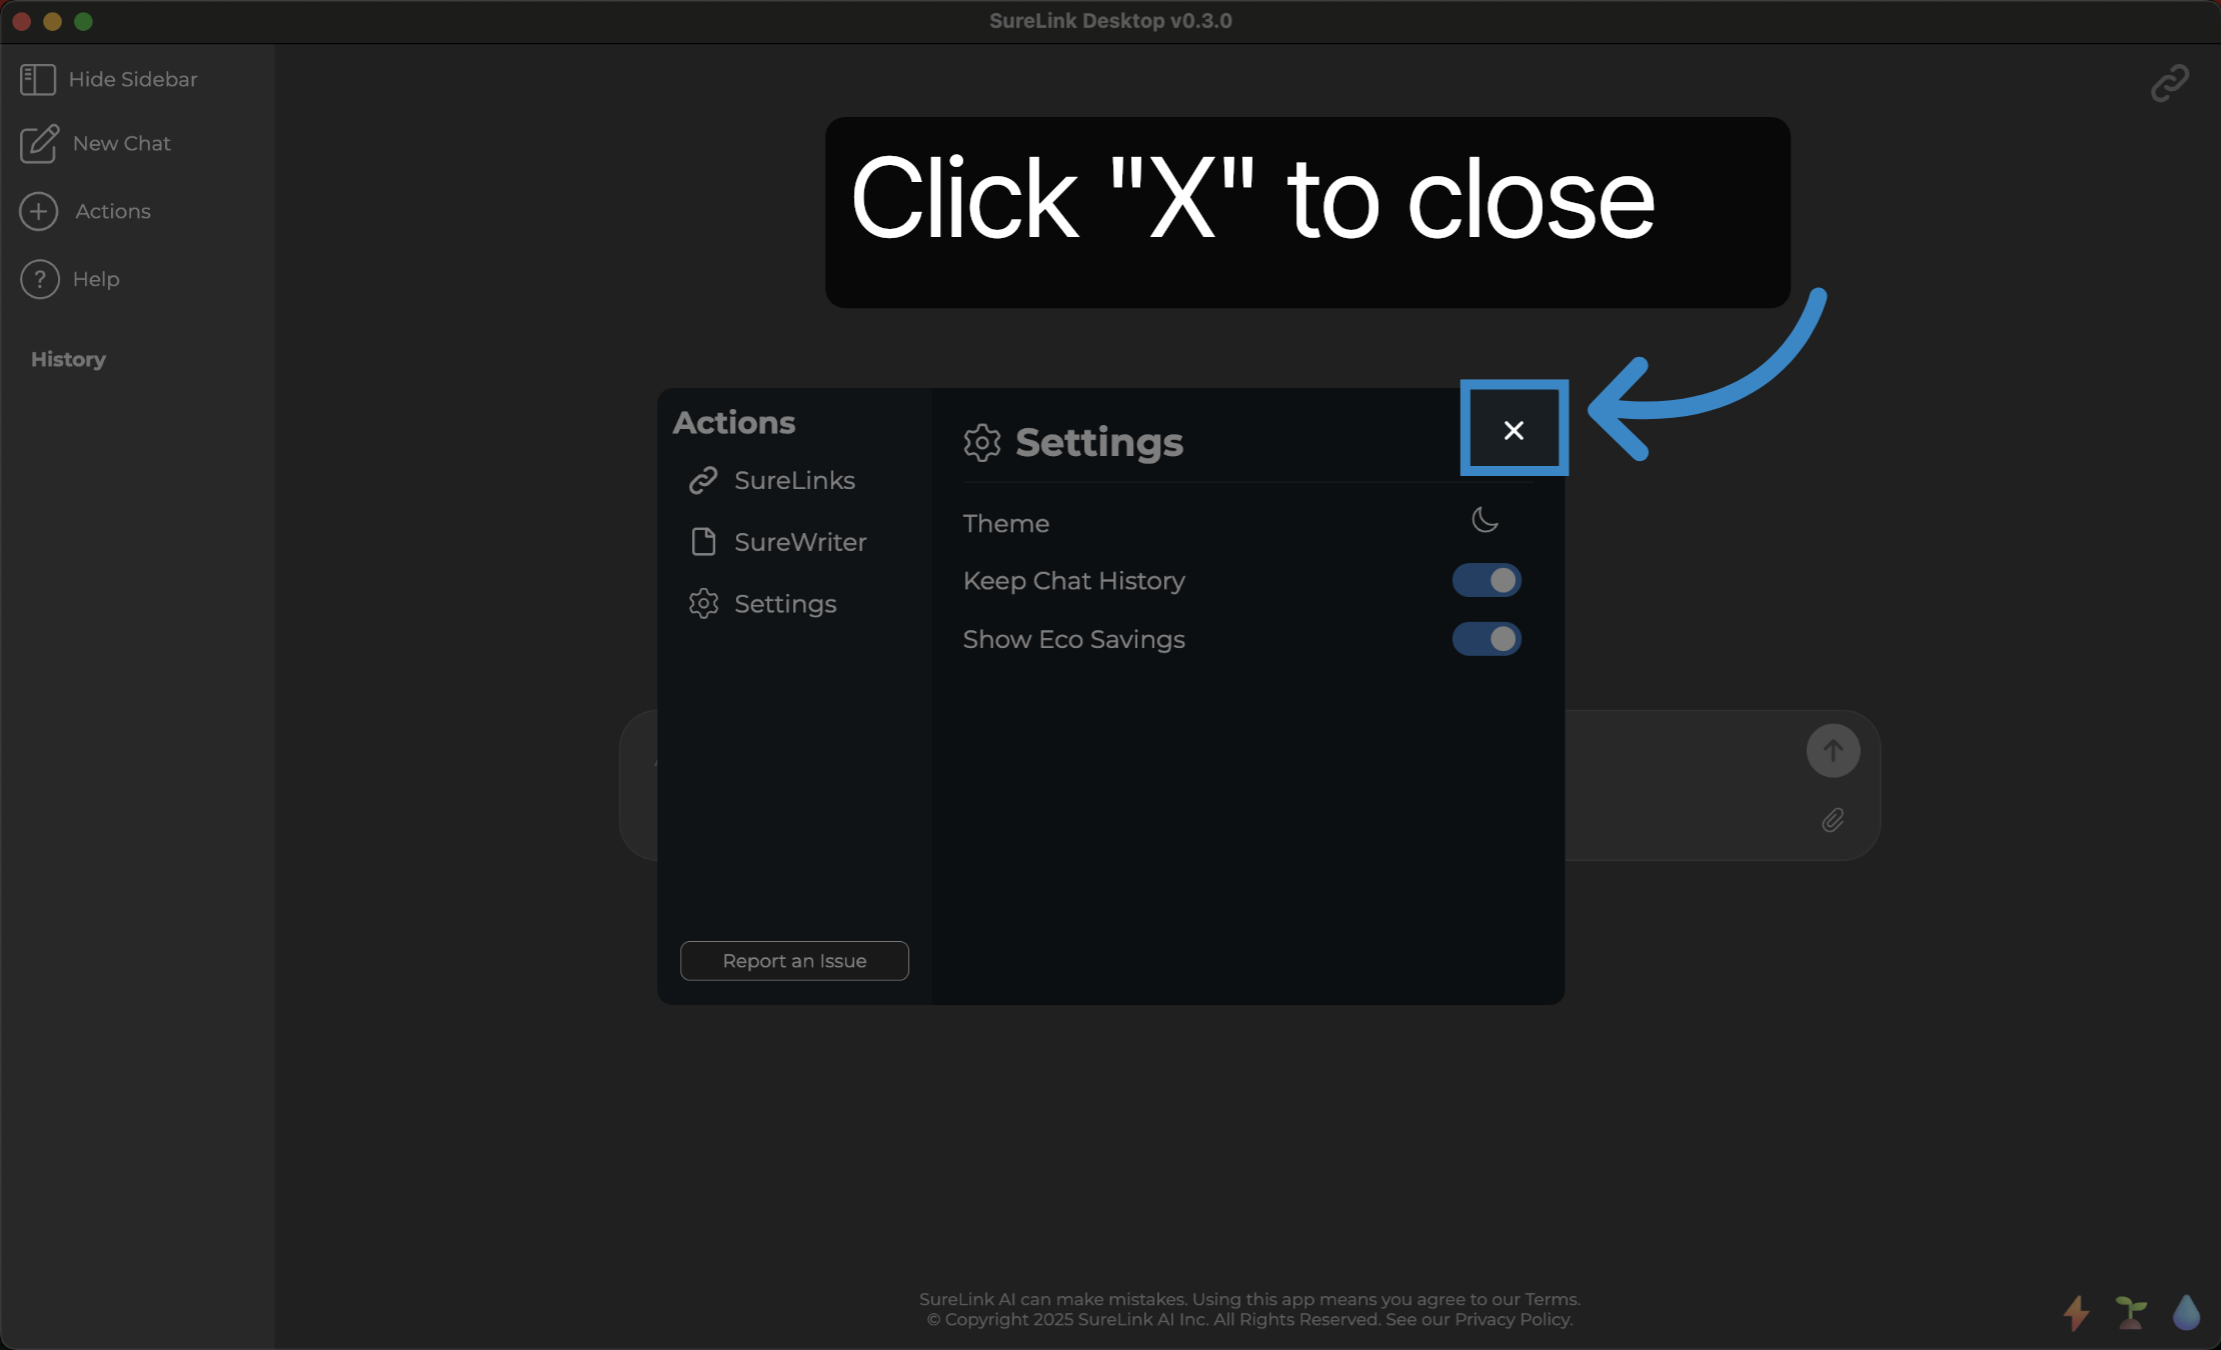
Task: Start a New Chat from the sidebar
Action: 95,143
